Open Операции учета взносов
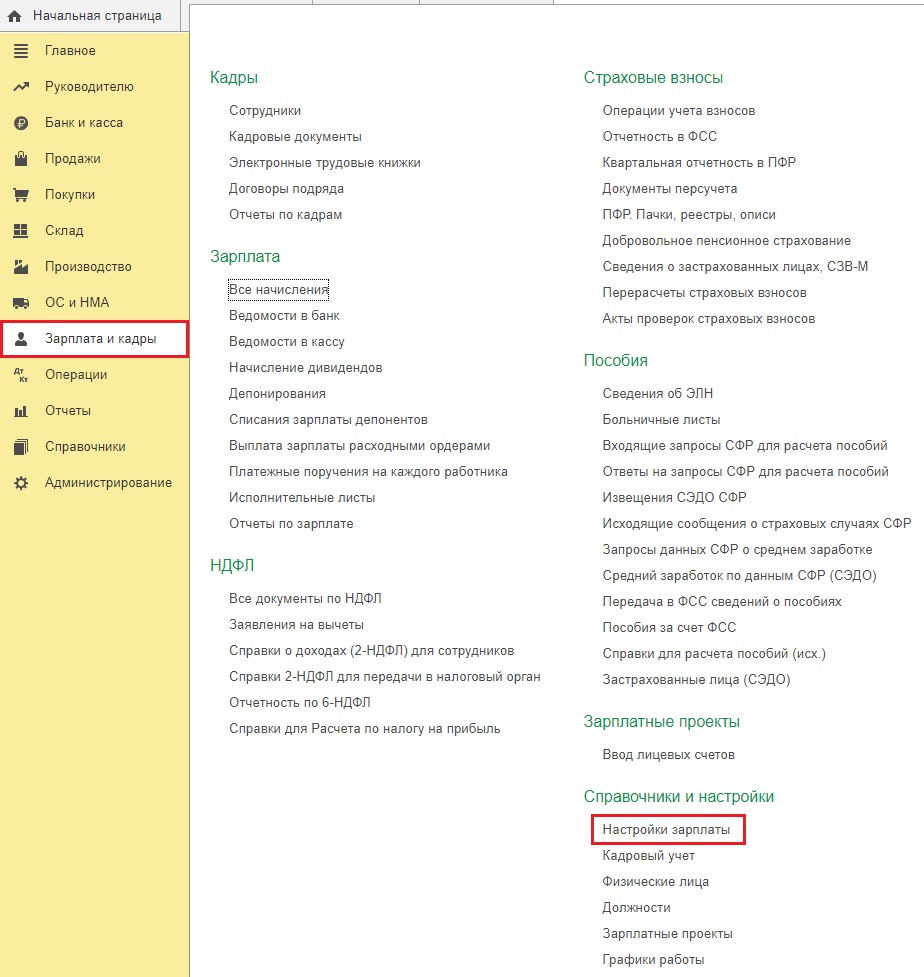The width and height of the screenshot is (924, 977). [679, 111]
